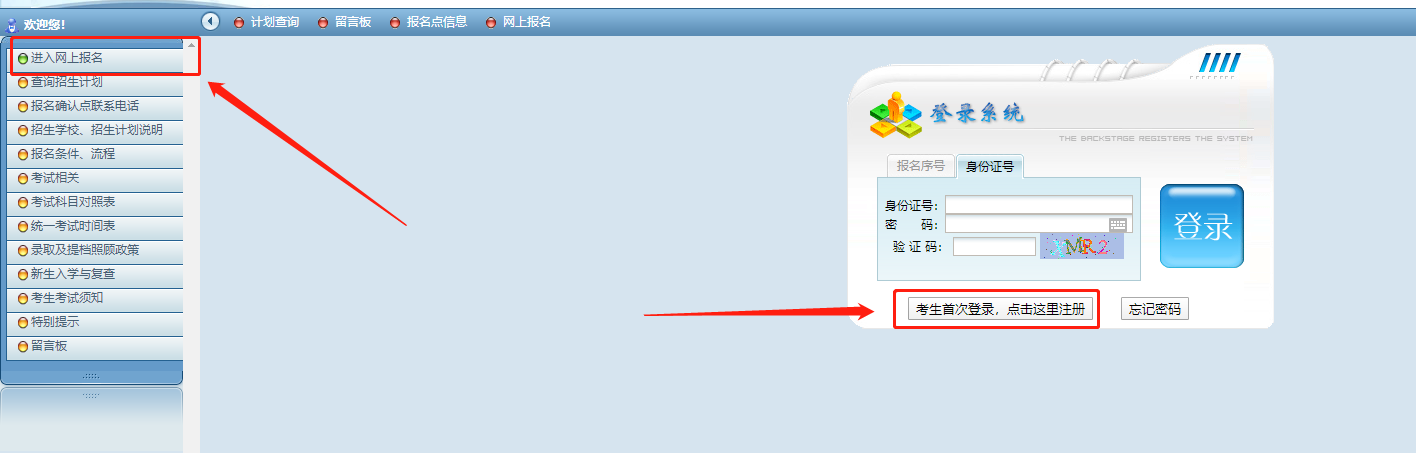Click the colorful 登录系统 logo icon
The width and height of the screenshot is (1416, 453).
pyautogui.click(x=894, y=115)
